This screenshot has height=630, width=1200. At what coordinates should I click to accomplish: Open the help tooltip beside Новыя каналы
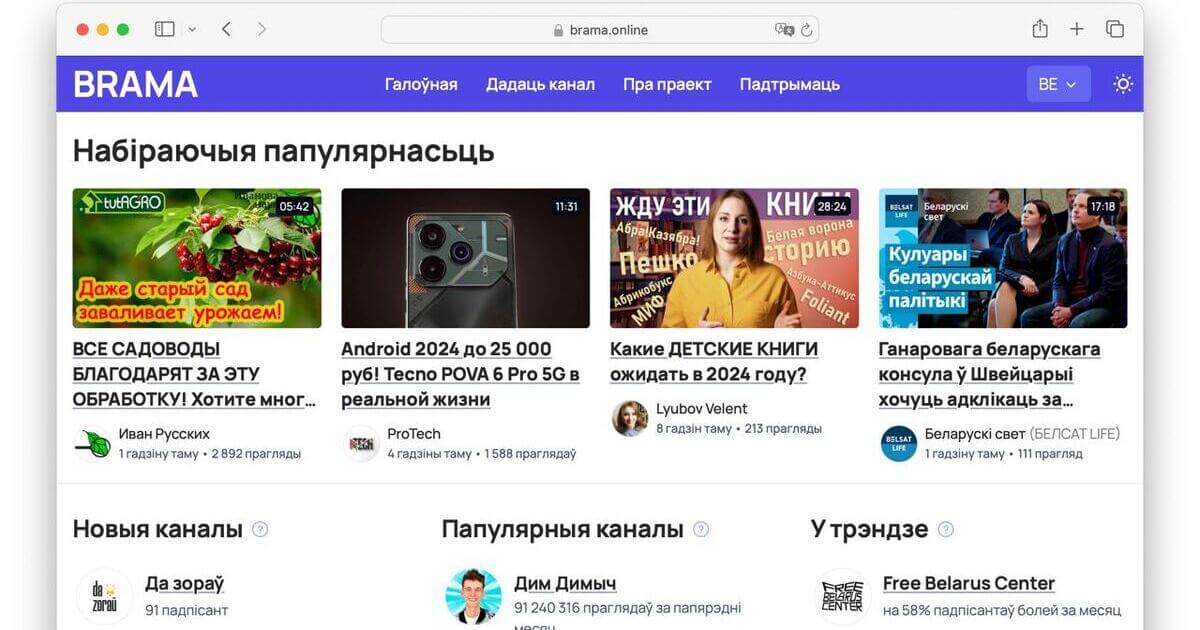(259, 528)
